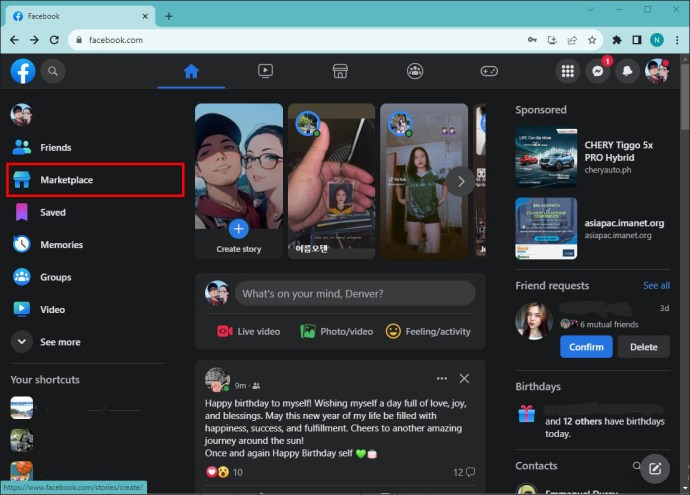The width and height of the screenshot is (690, 495).
Task: Open the Gaming tab icon
Action: (489, 71)
